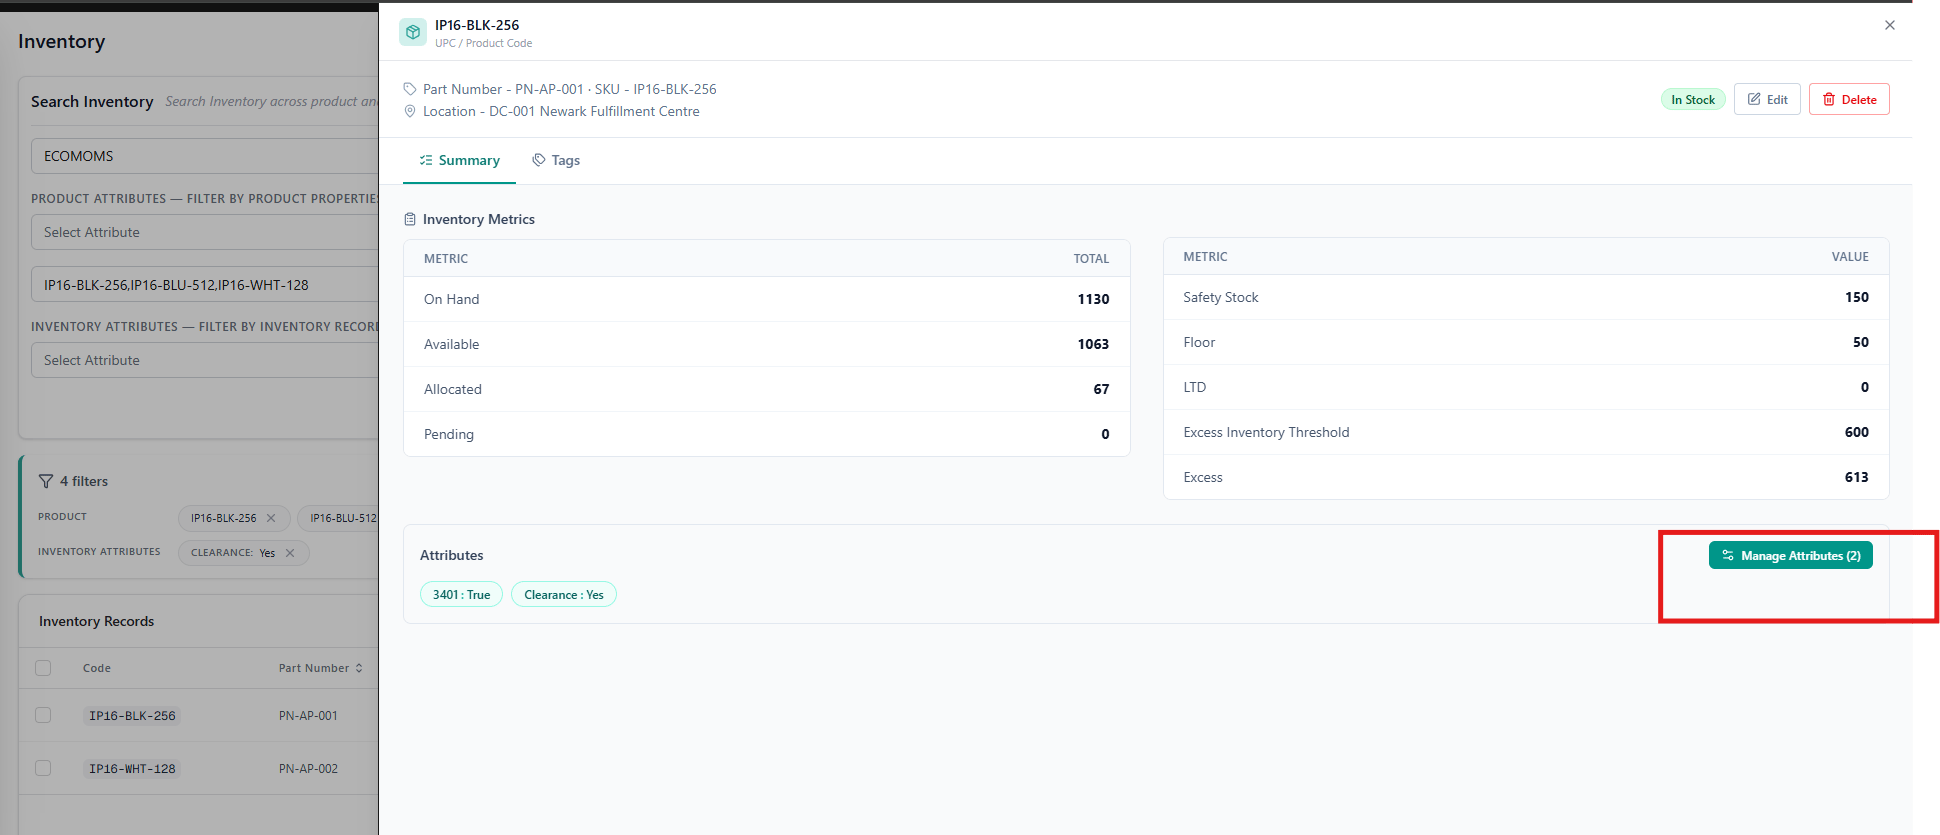Click the Location DC-001 Newark Fulfillment Centre text

[x=561, y=111]
